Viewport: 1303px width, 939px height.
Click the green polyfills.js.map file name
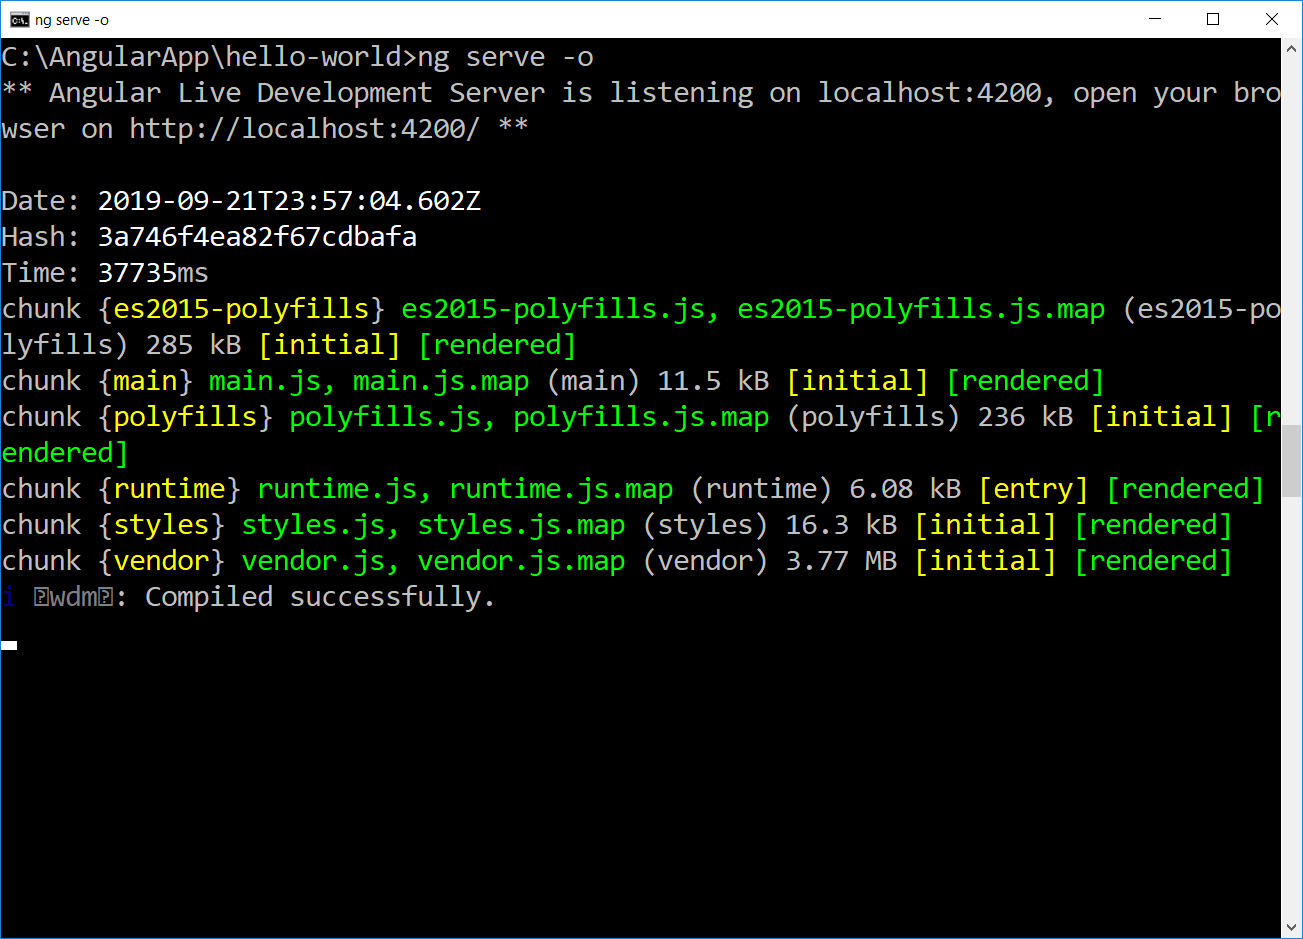pyautogui.click(x=641, y=417)
